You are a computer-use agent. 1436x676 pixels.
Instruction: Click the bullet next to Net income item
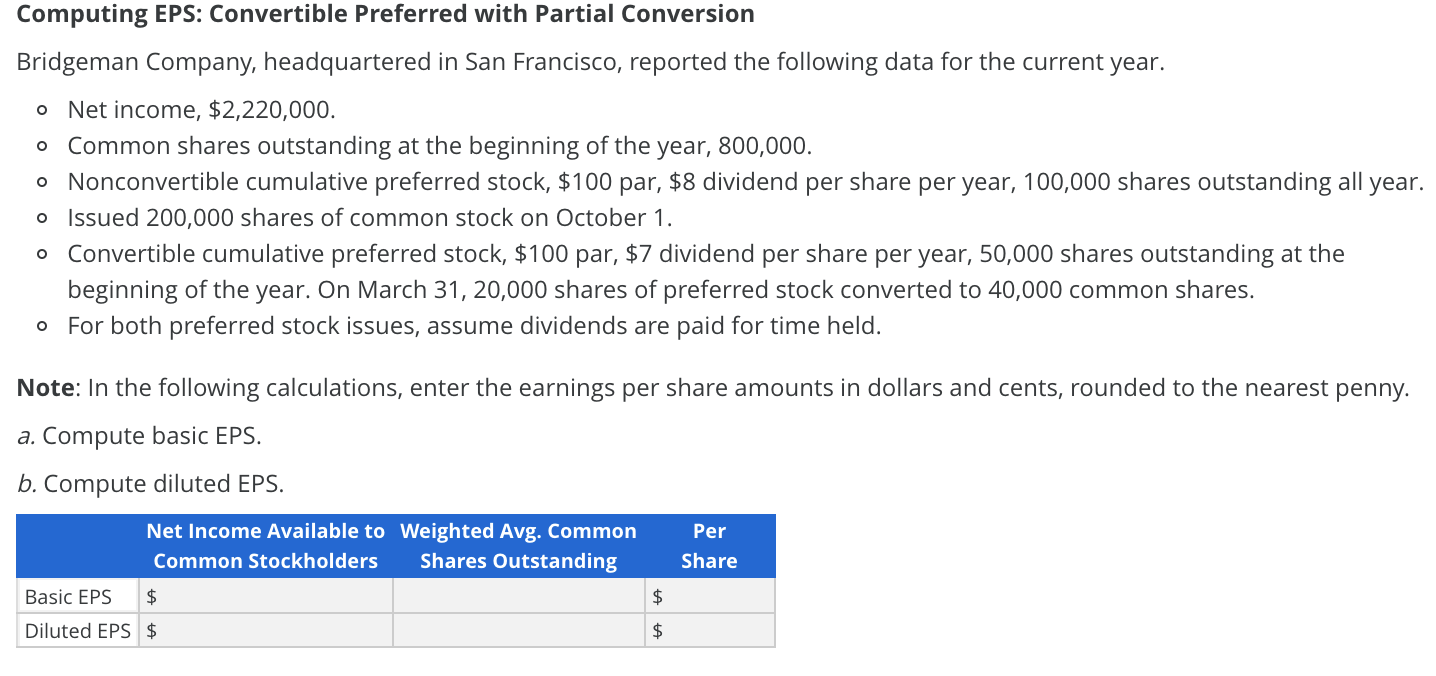(41, 110)
